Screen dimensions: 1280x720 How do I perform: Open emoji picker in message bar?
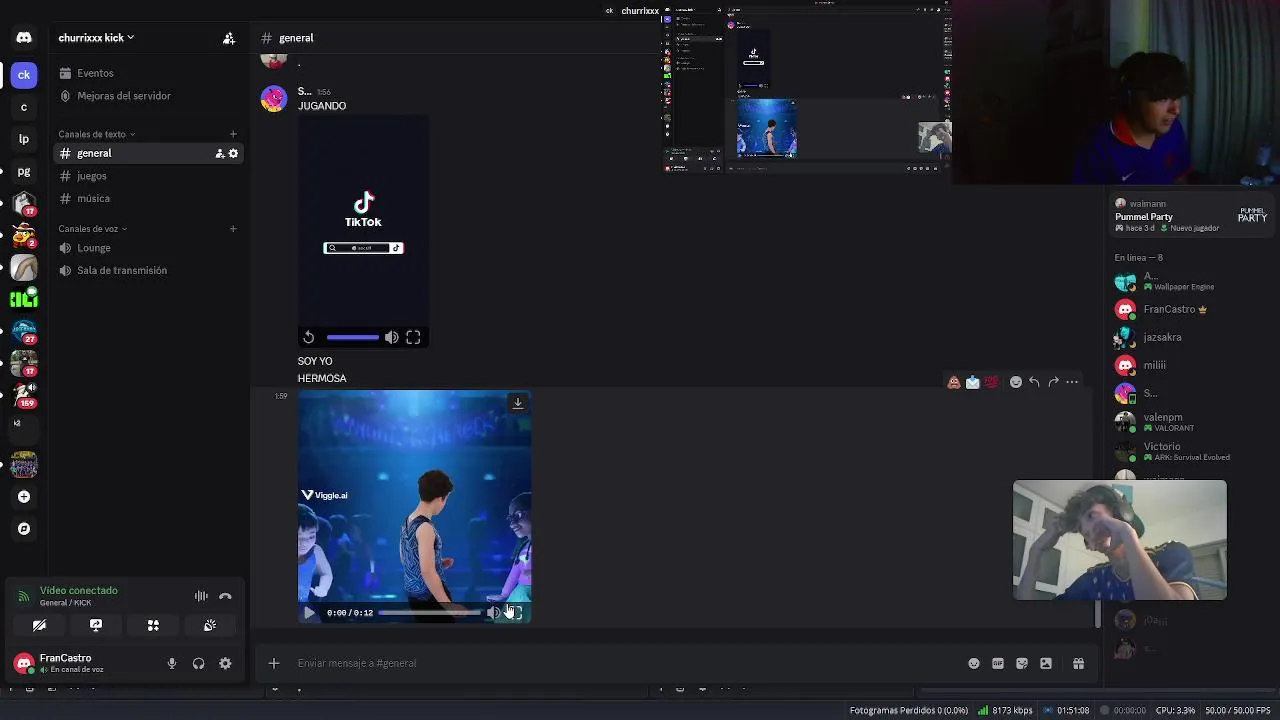point(974,663)
